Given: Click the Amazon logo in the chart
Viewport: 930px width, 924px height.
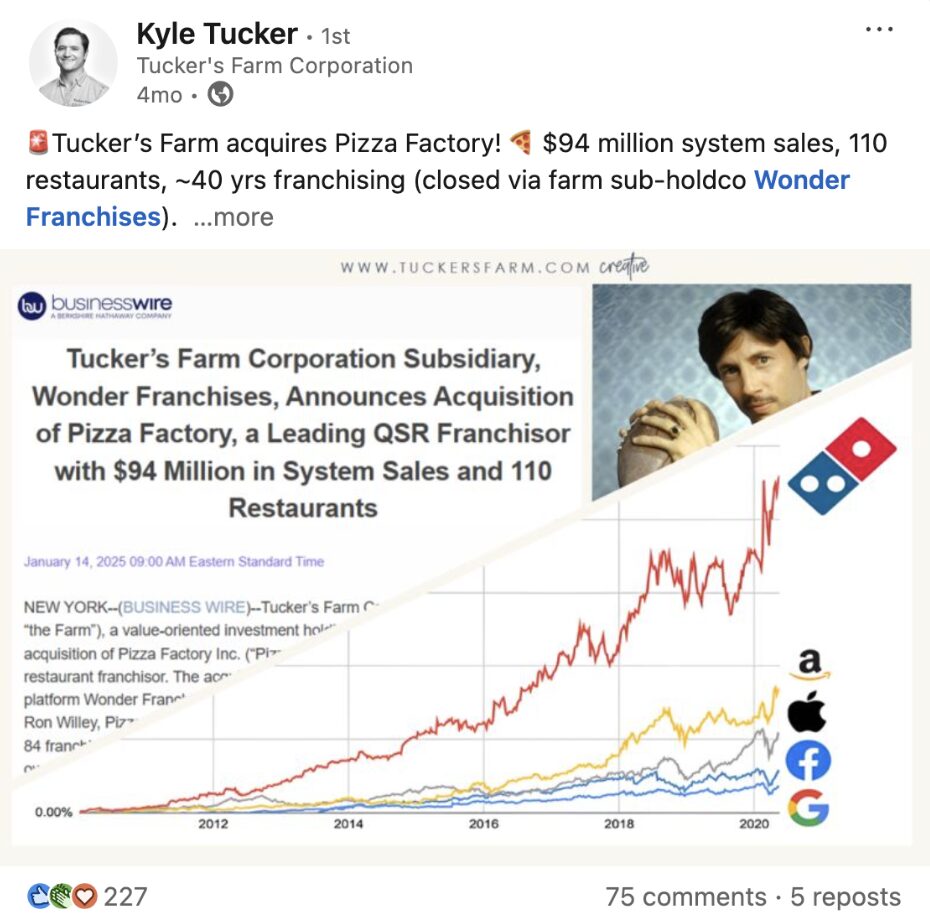Looking at the screenshot, I should 809,664.
